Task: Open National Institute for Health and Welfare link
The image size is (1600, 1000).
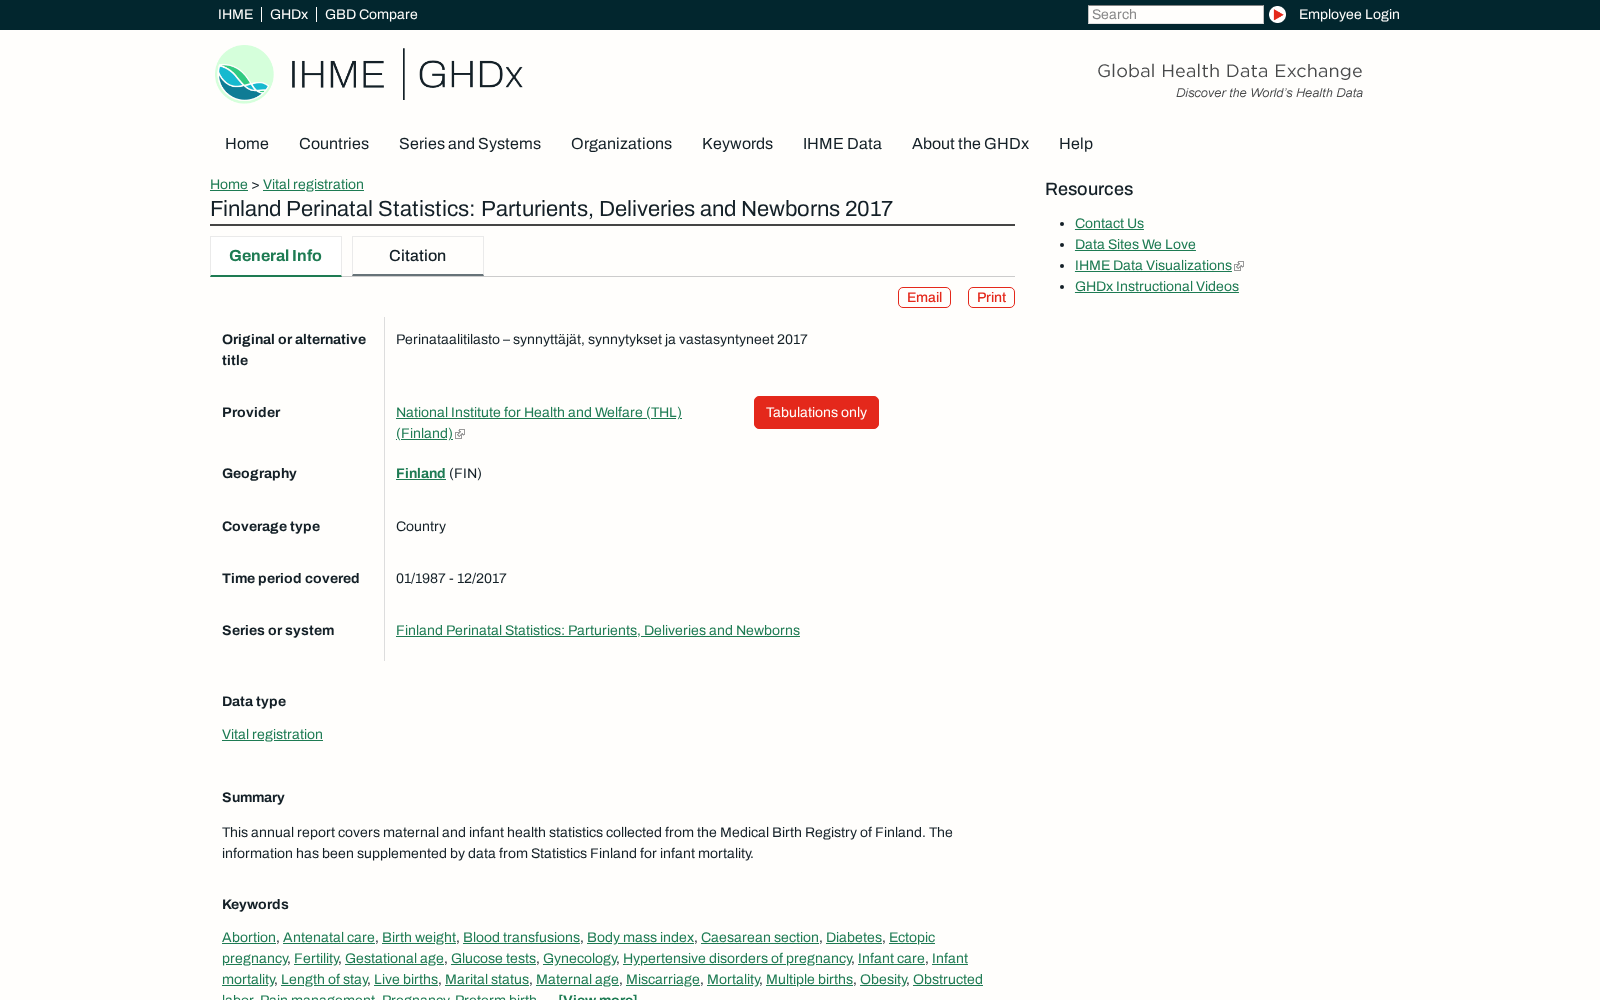Action: click(538, 423)
